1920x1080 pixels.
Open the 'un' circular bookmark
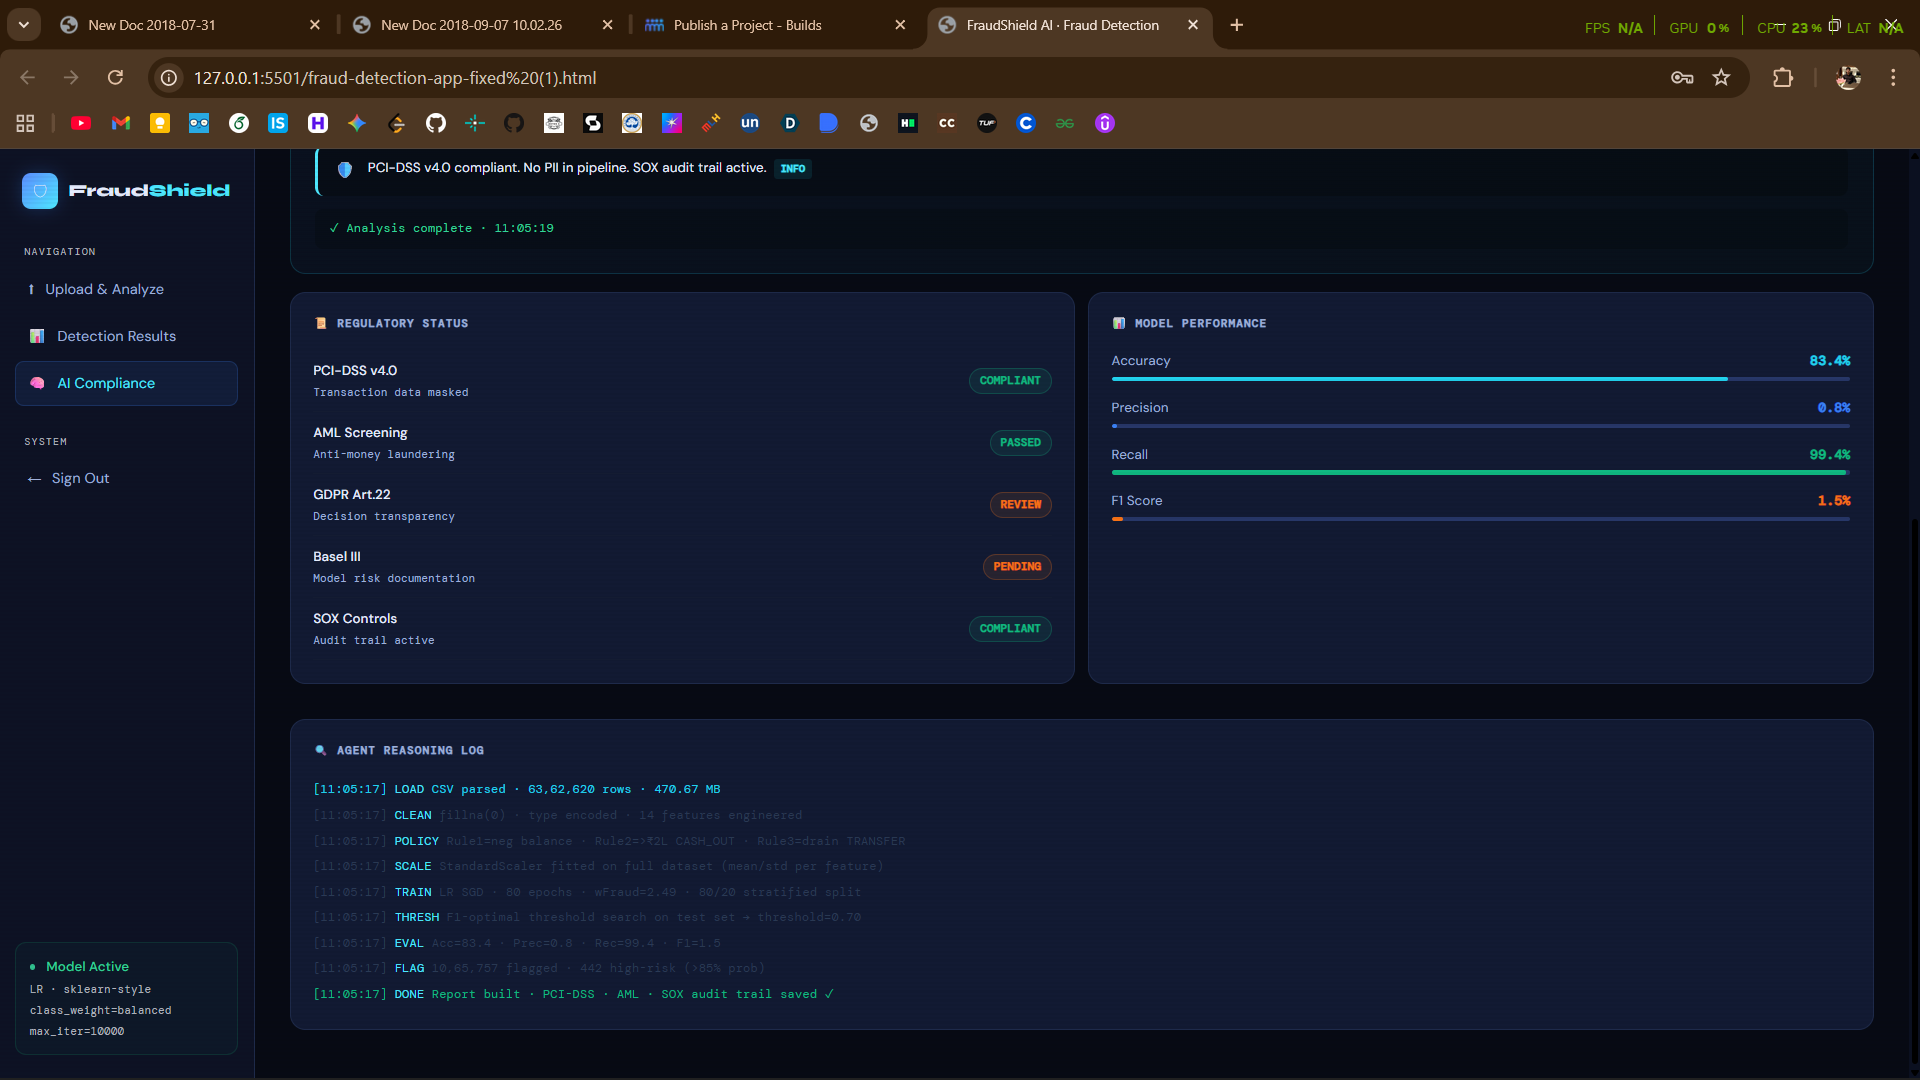(750, 123)
